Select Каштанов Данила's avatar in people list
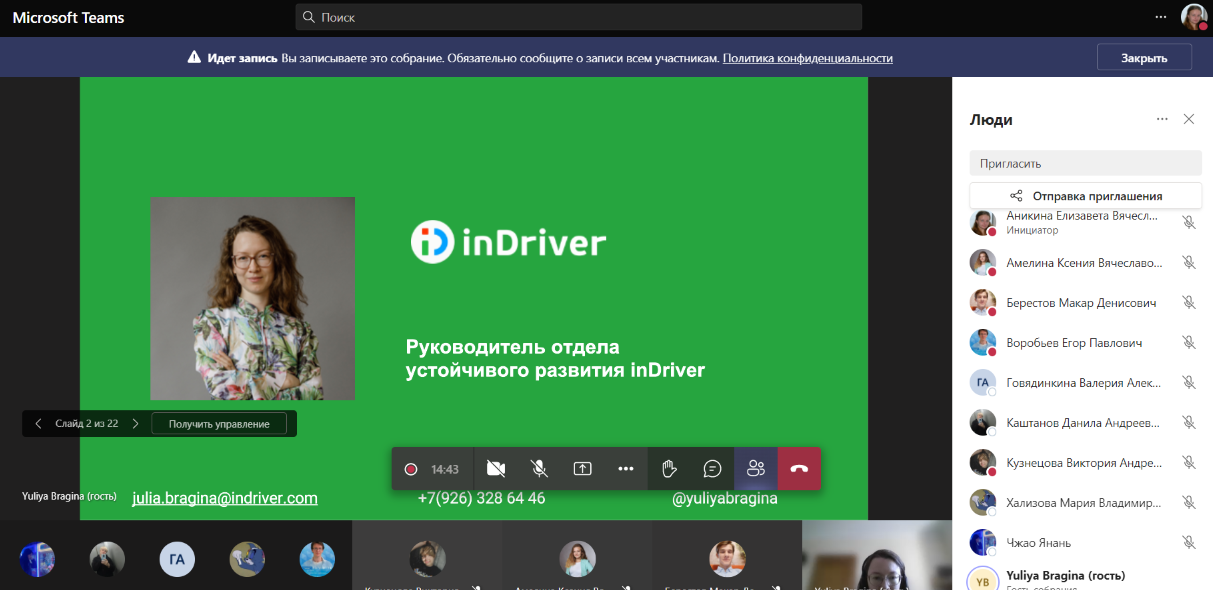This screenshot has width=1213, height=590. pos(983,422)
